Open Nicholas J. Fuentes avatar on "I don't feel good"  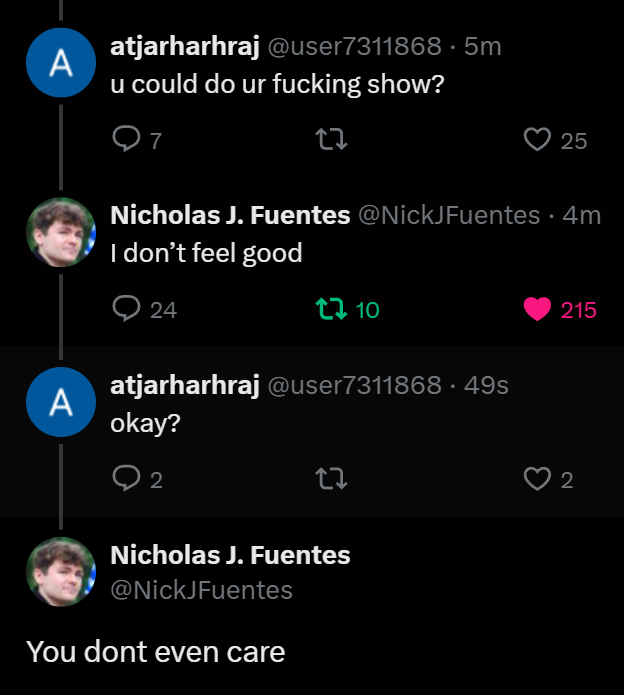point(61,233)
